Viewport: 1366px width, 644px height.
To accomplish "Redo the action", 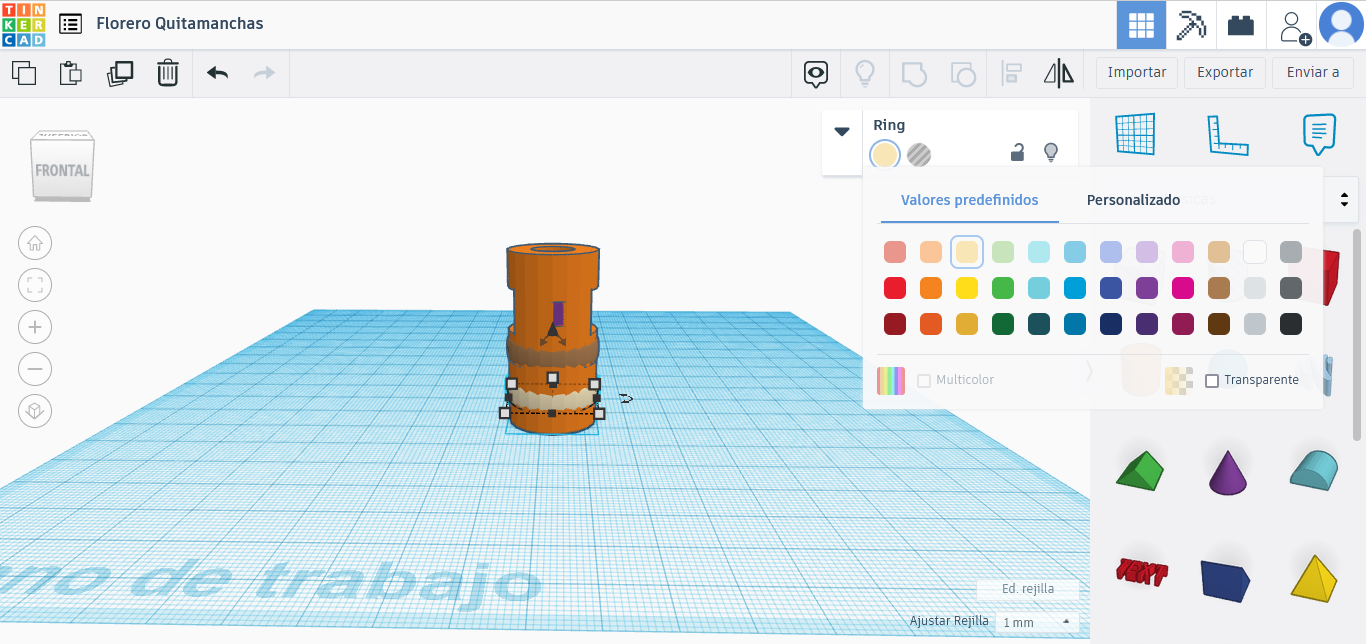I will [x=264, y=73].
